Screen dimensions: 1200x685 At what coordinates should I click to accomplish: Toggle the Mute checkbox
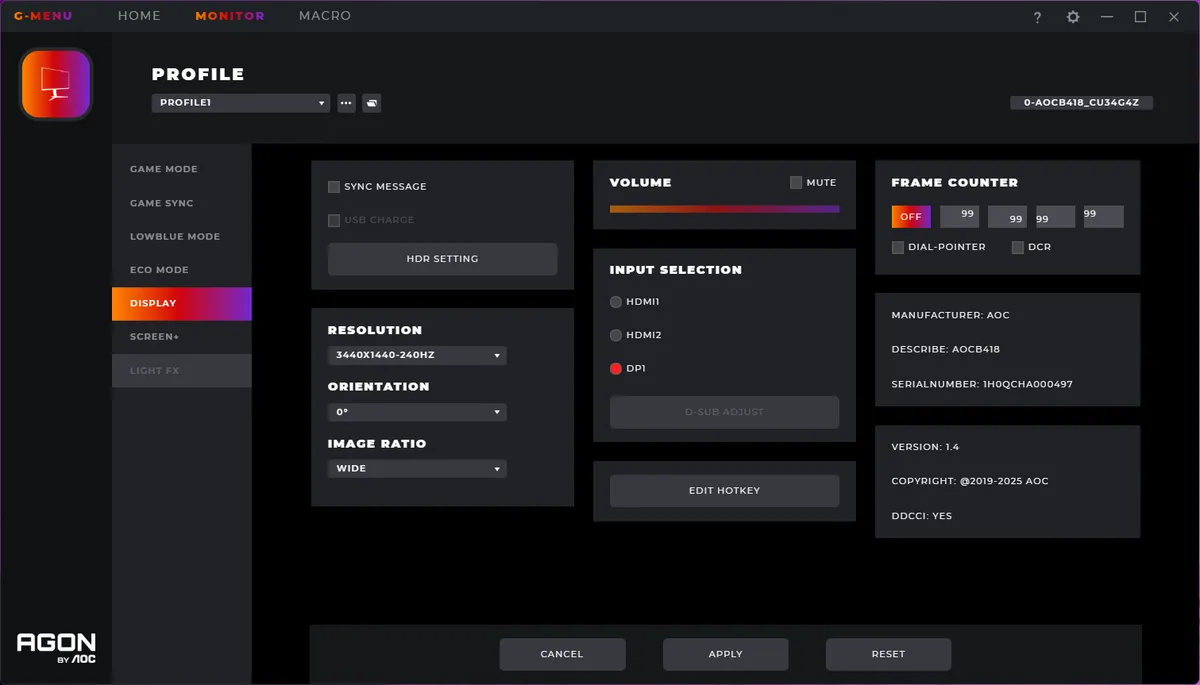pos(796,183)
